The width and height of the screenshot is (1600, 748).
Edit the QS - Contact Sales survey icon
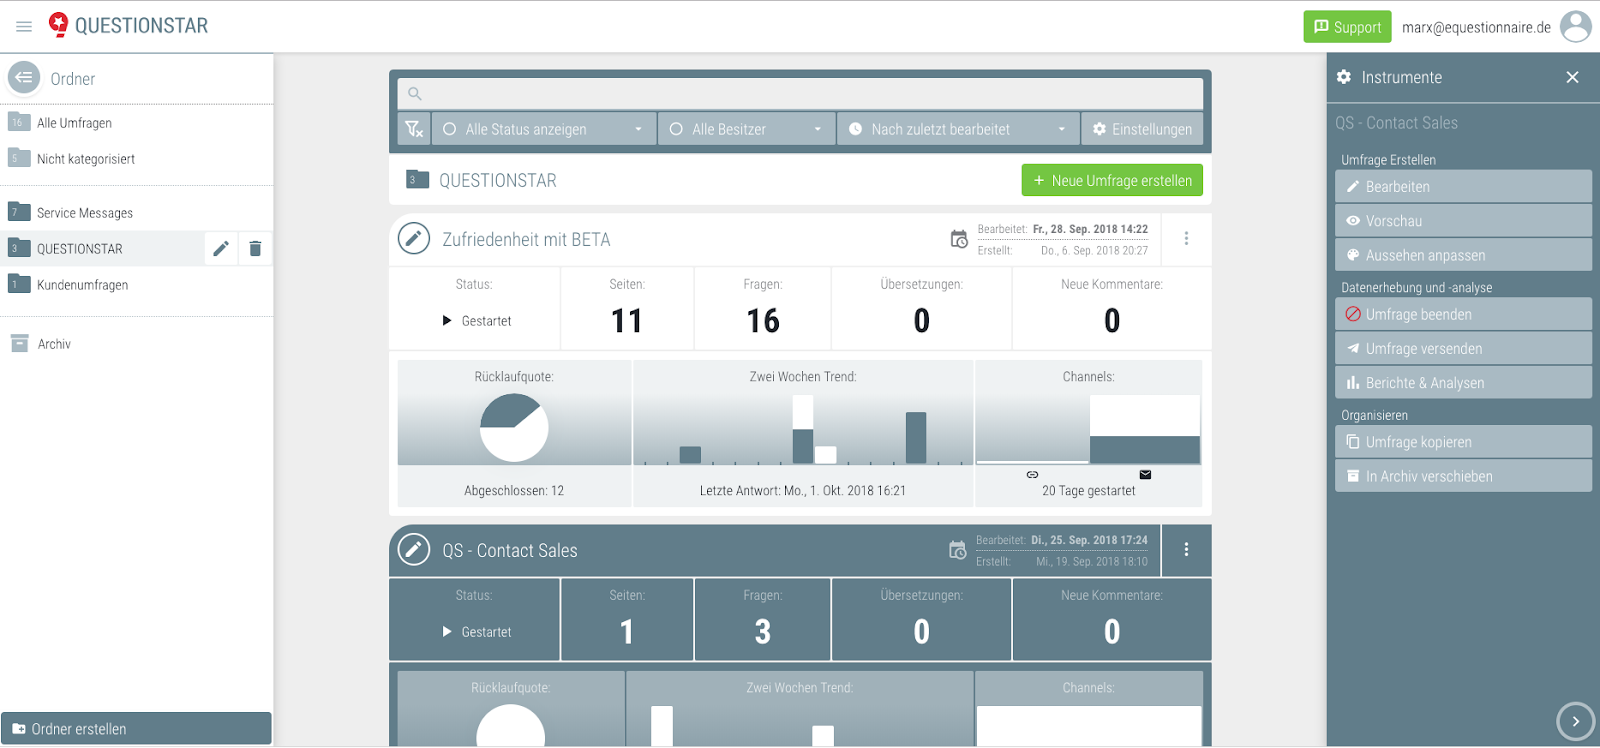414,549
